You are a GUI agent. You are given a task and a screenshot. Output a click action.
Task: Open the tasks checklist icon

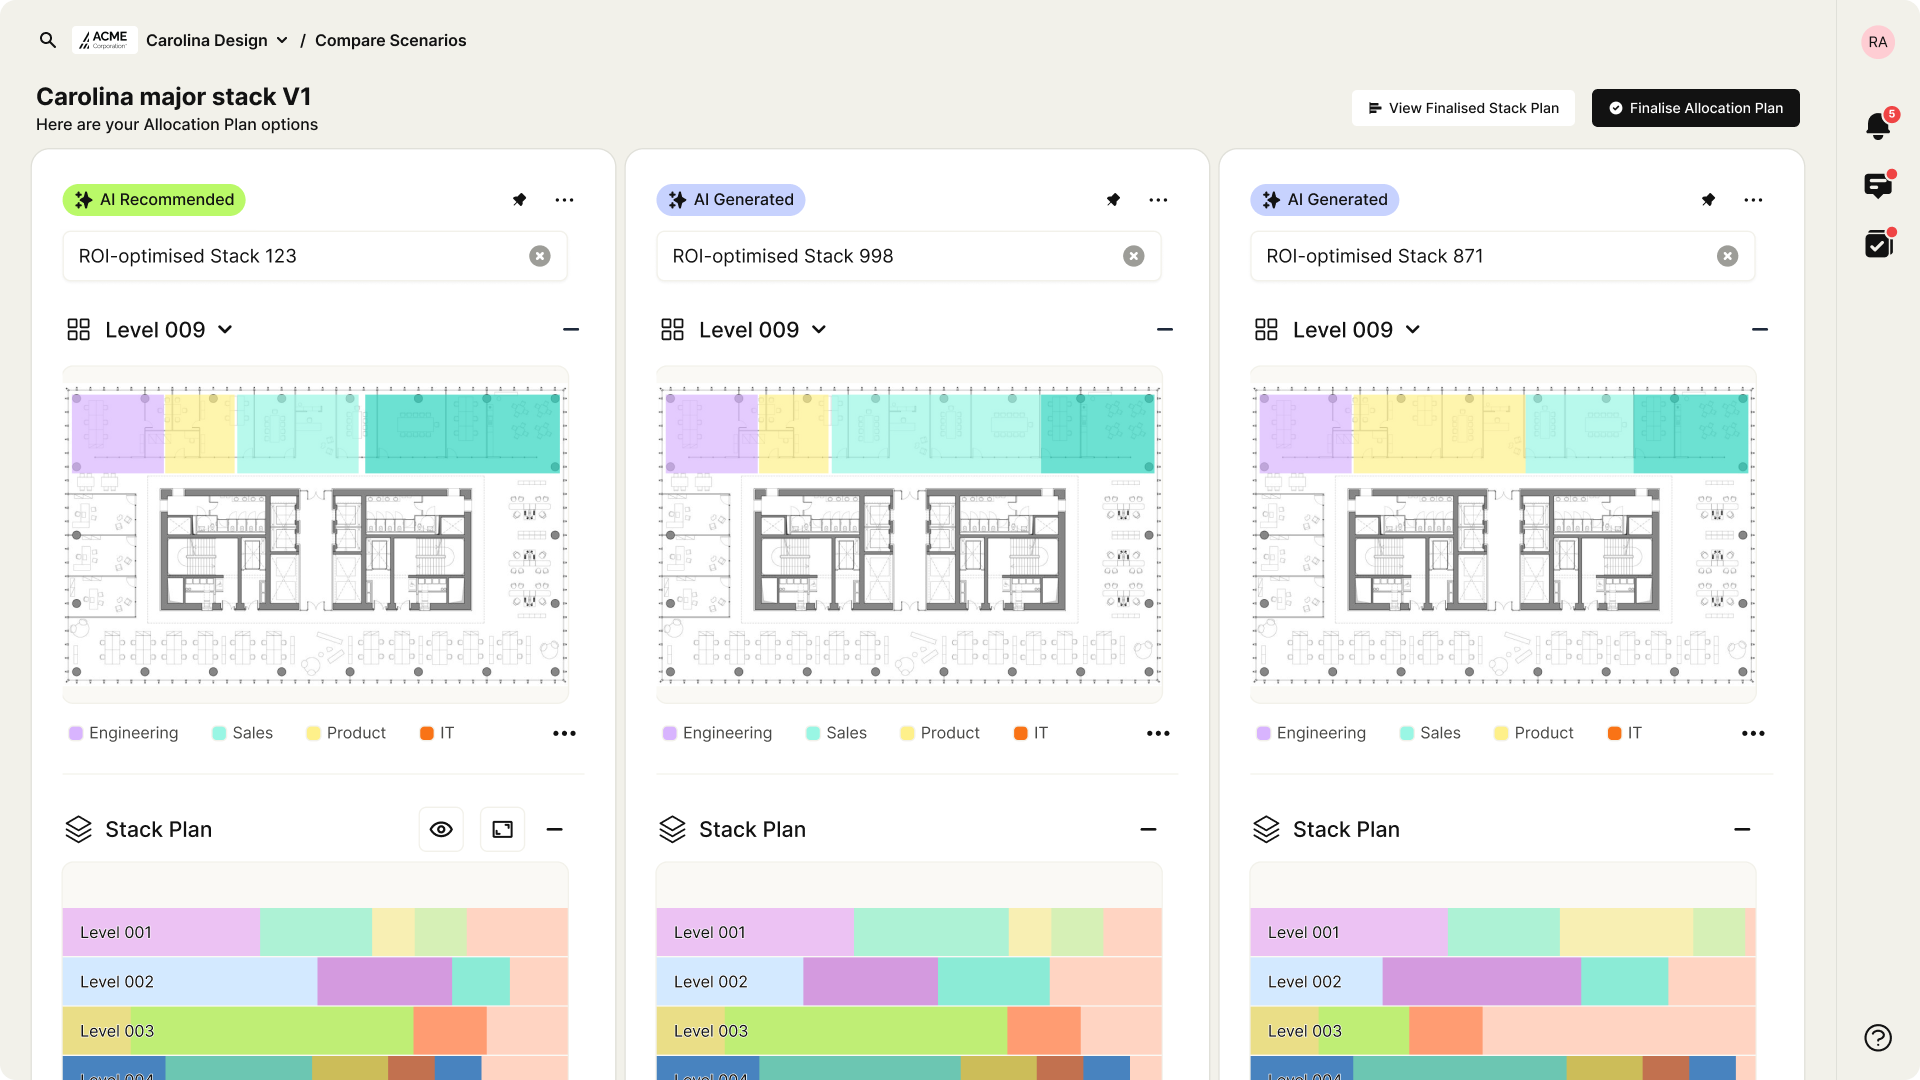click(x=1879, y=243)
